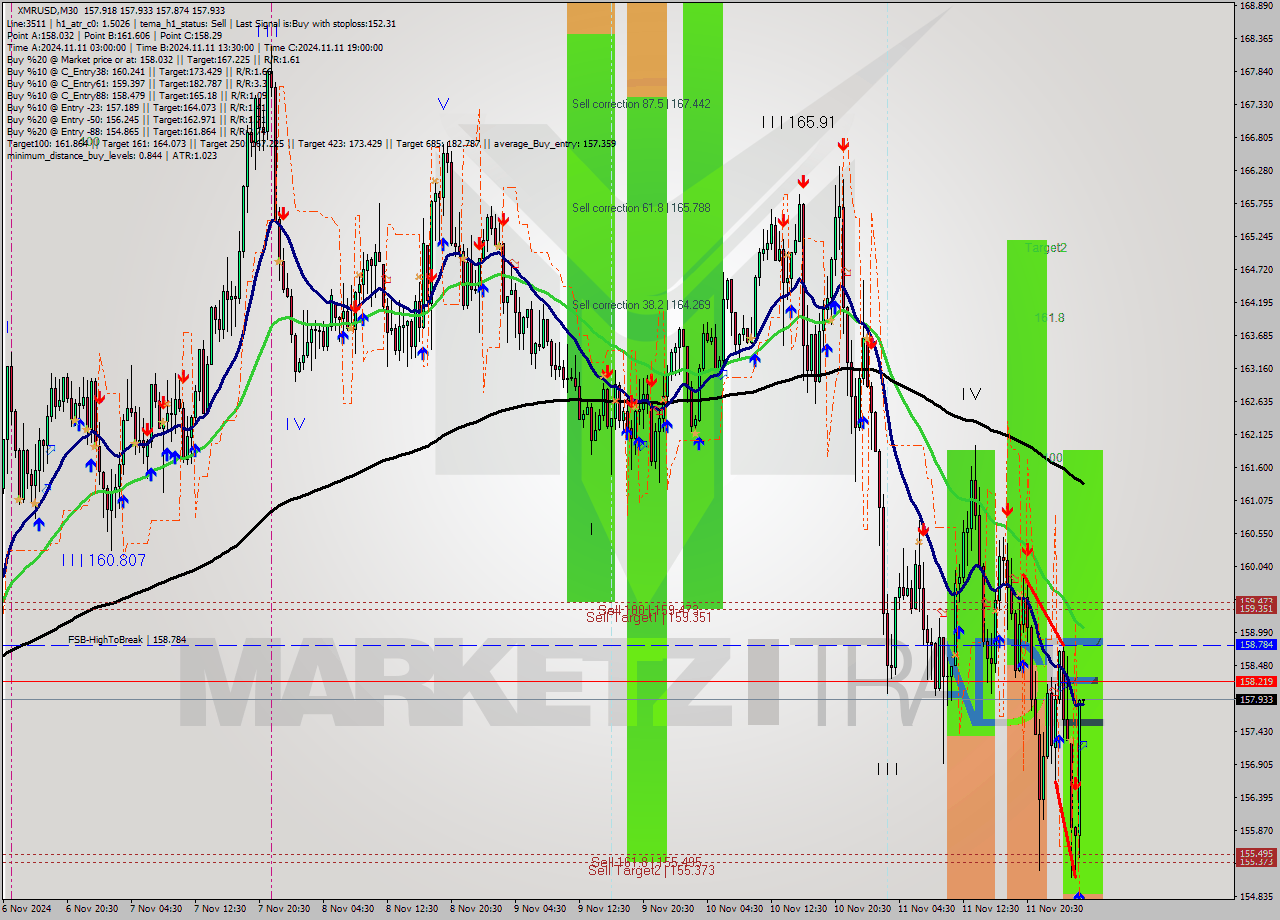Image resolution: width=1280 pixels, height=920 pixels.
Task: Click the 'FSB-HighToBreak | 158.784' level label
Action: [127, 639]
